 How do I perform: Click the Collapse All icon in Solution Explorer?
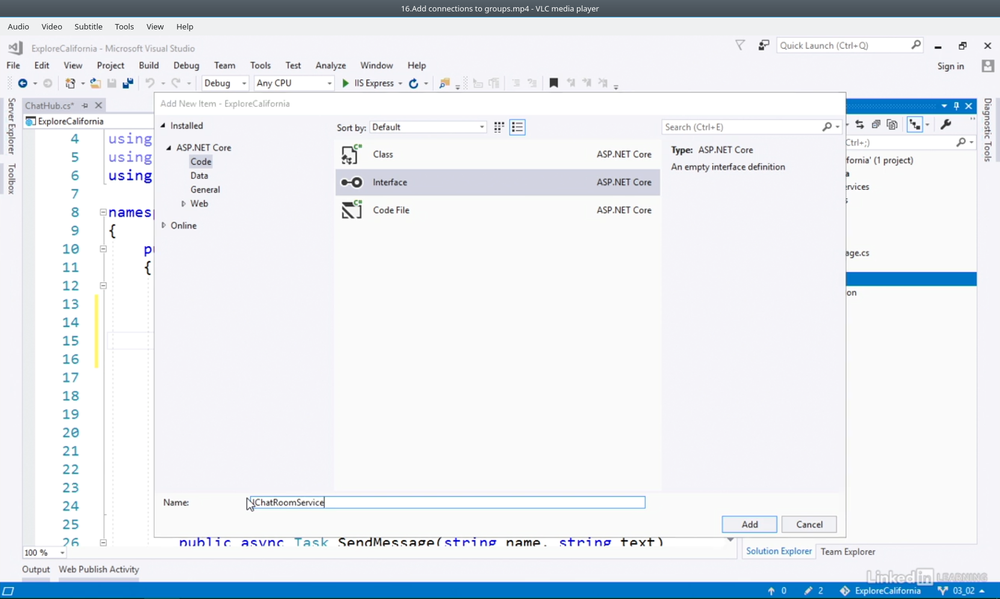[876, 124]
